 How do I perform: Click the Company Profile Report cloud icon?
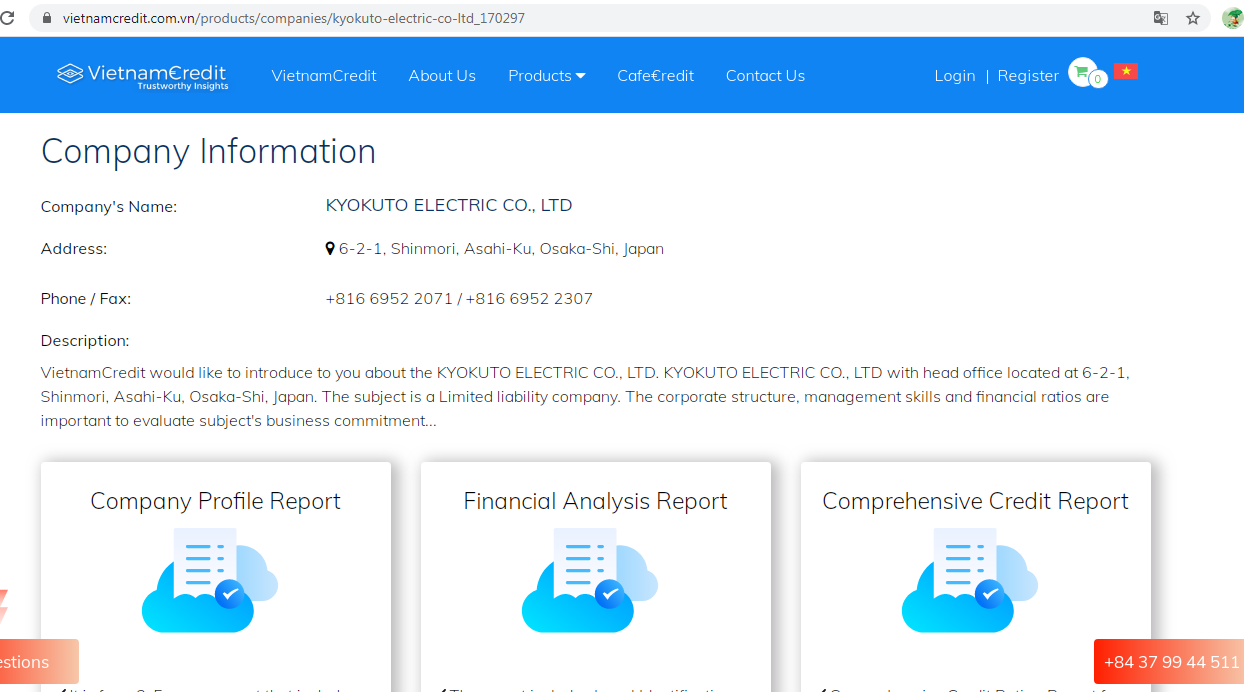[x=210, y=581]
